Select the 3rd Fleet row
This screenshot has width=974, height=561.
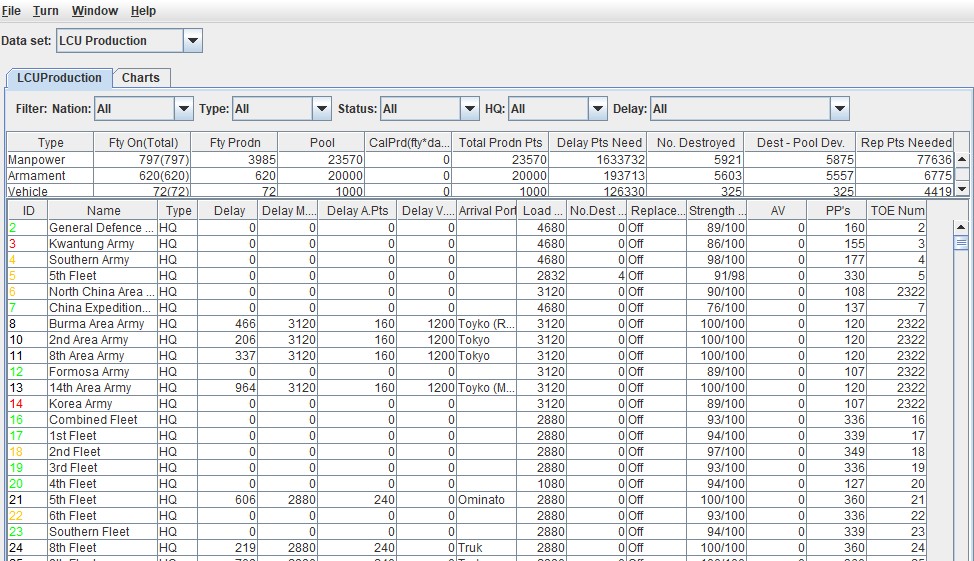click(467, 468)
